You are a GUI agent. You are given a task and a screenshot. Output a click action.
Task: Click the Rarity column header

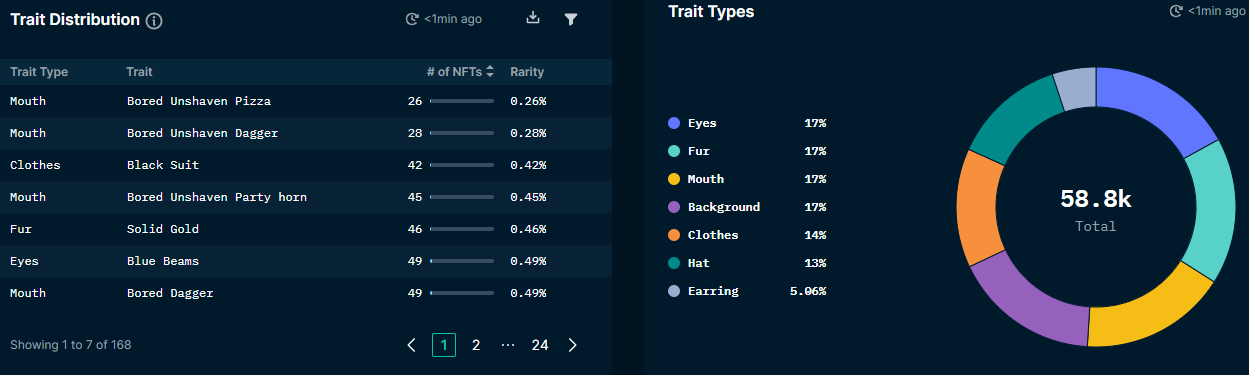(x=527, y=72)
